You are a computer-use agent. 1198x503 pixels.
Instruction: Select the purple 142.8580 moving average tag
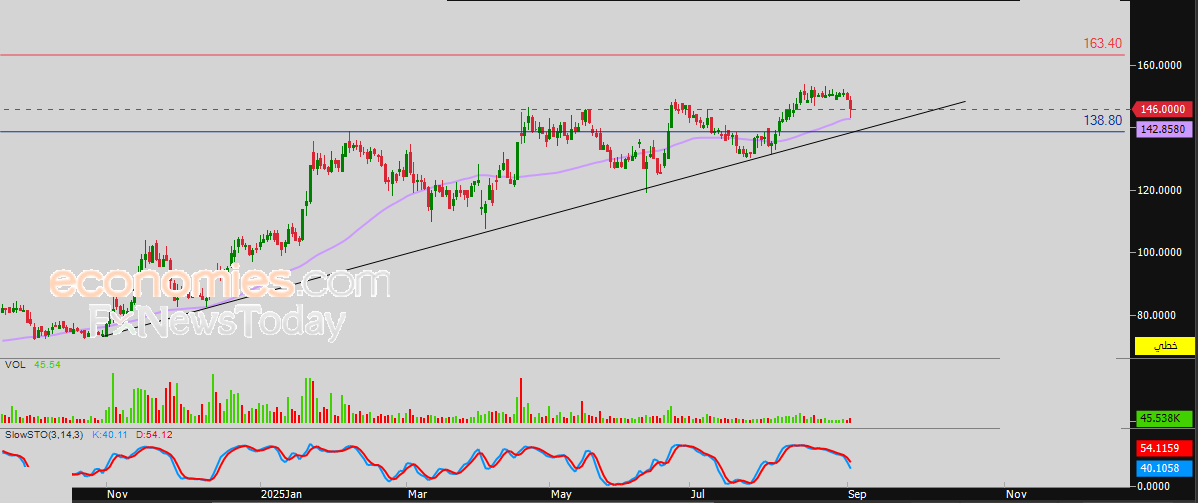pos(1162,129)
